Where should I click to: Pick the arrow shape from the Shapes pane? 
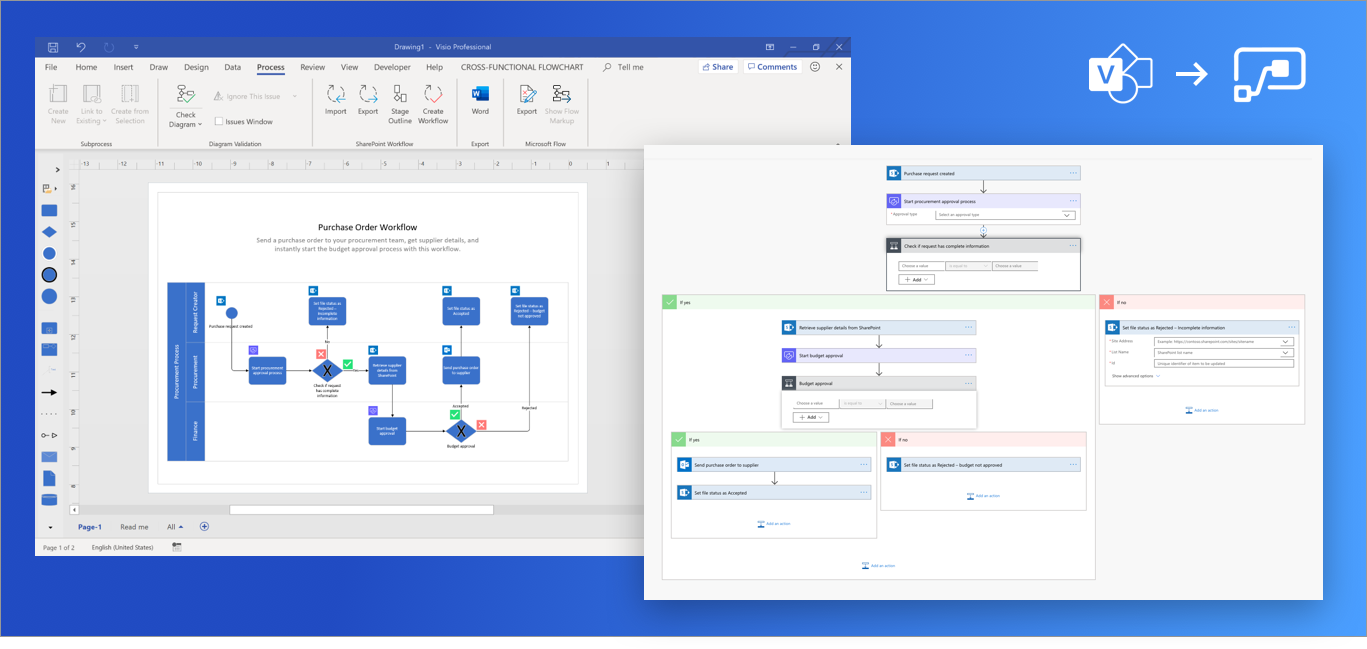click(48, 392)
